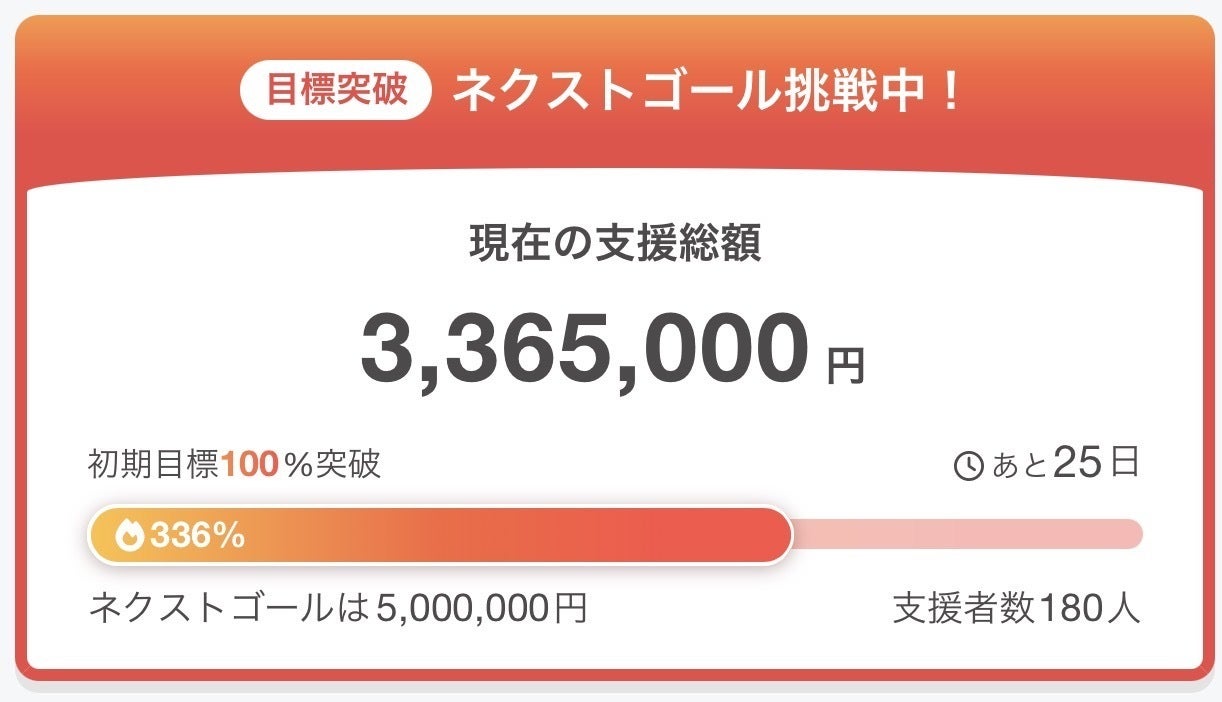Click the 25日 remaining days count
Viewport: 1222px width, 702px height.
click(1097, 463)
